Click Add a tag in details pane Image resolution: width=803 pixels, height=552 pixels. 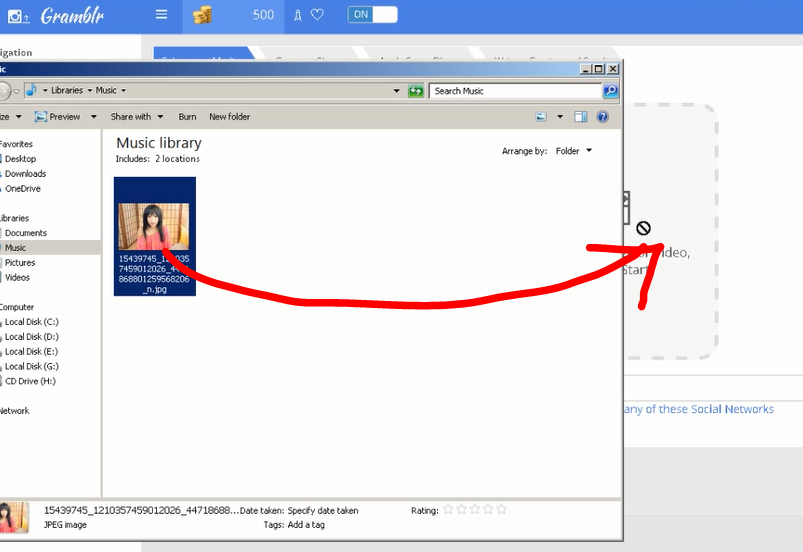(x=306, y=525)
